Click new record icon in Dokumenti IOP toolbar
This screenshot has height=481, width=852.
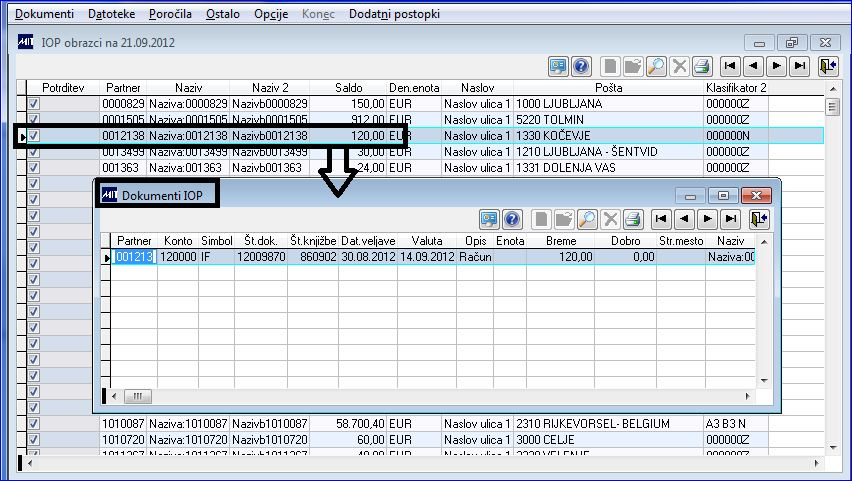[x=541, y=220]
